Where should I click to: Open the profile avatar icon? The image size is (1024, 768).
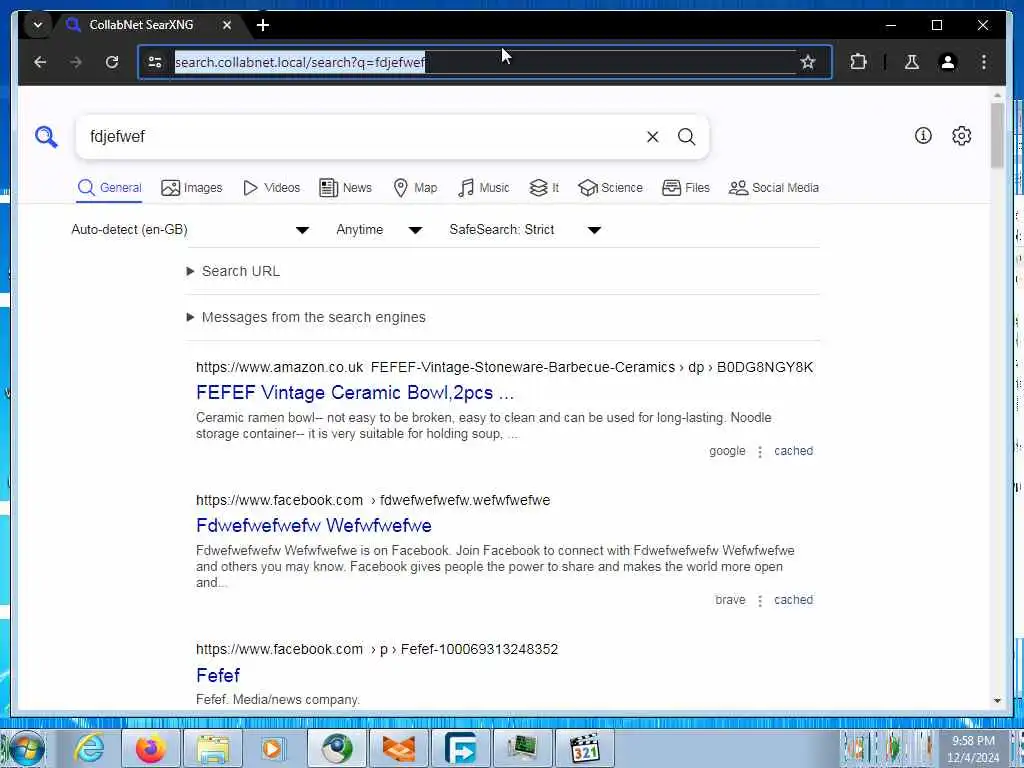coord(948,62)
